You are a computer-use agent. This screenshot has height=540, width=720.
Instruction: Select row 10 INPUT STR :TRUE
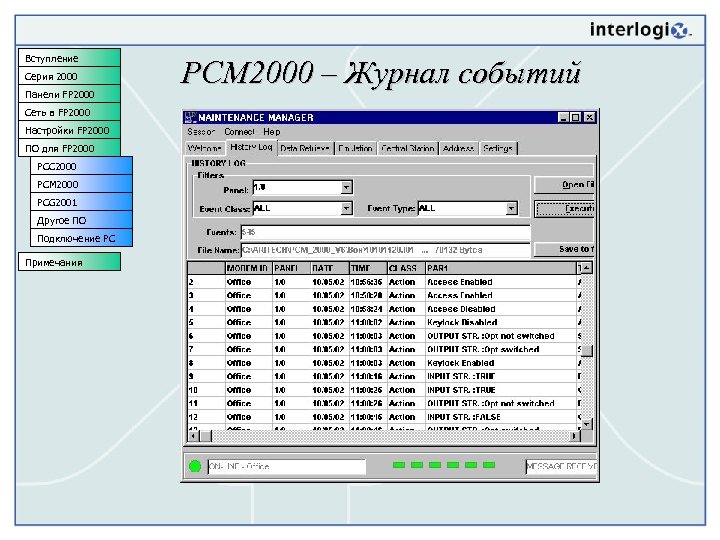point(382,390)
